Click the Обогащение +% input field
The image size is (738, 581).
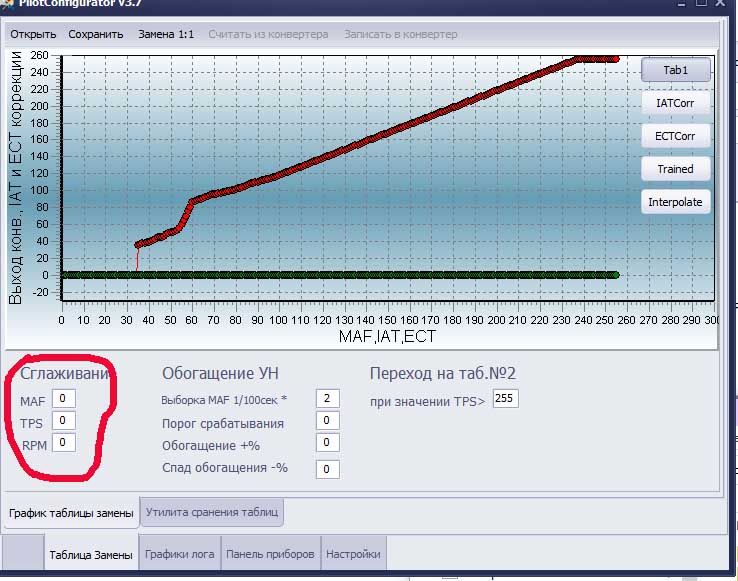tap(328, 443)
